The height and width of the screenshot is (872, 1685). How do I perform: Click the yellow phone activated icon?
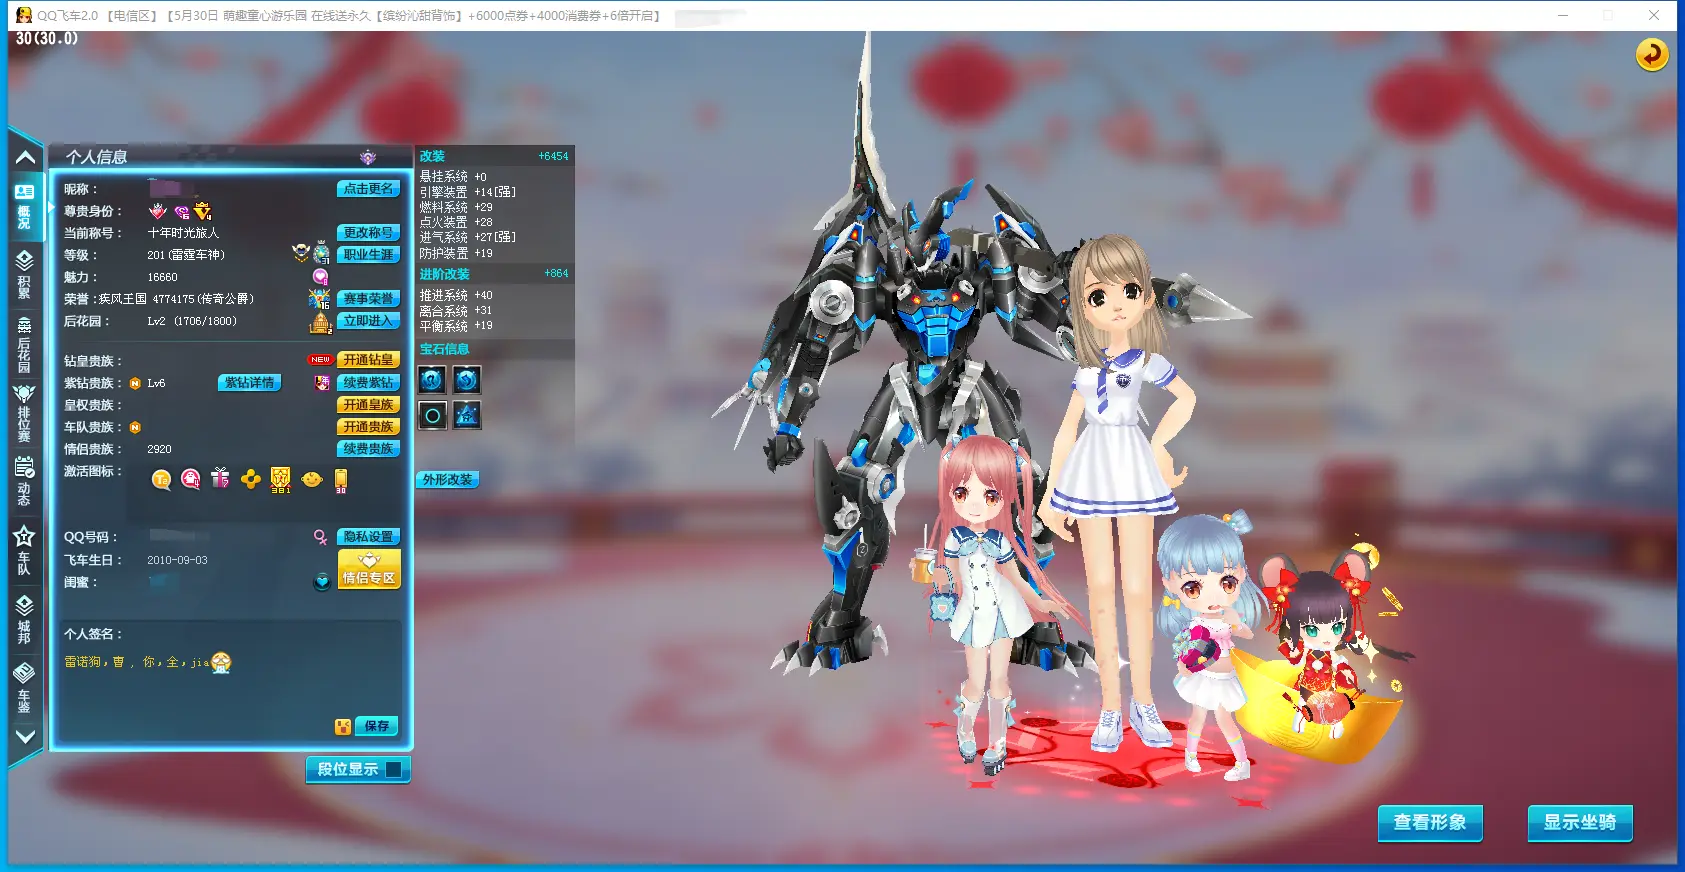pyautogui.click(x=341, y=481)
